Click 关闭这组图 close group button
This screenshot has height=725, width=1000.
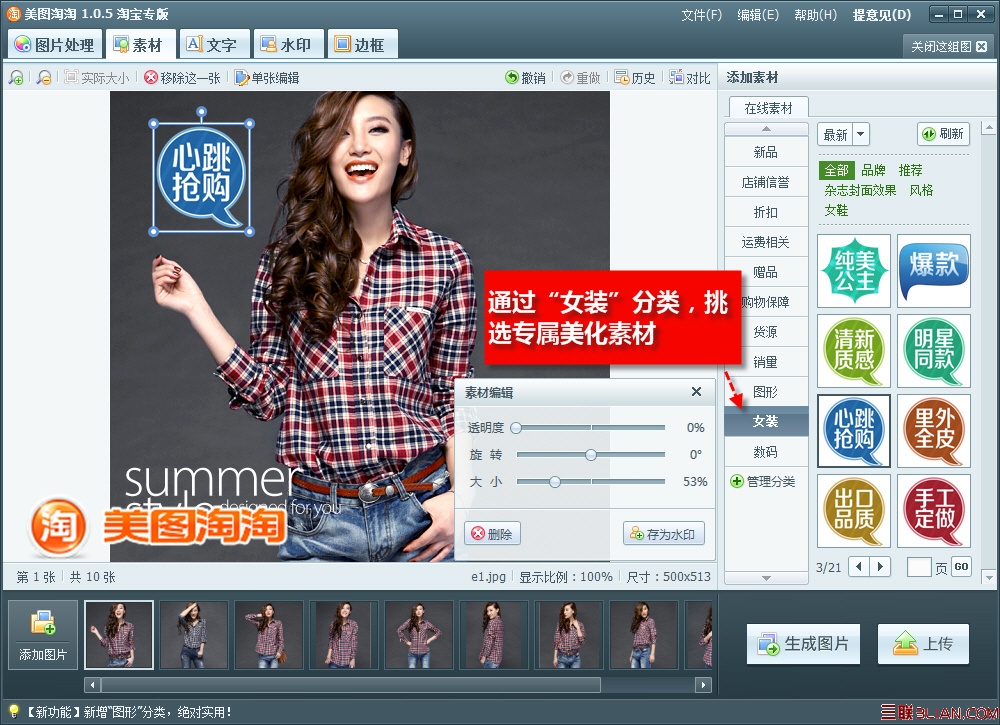[948, 47]
